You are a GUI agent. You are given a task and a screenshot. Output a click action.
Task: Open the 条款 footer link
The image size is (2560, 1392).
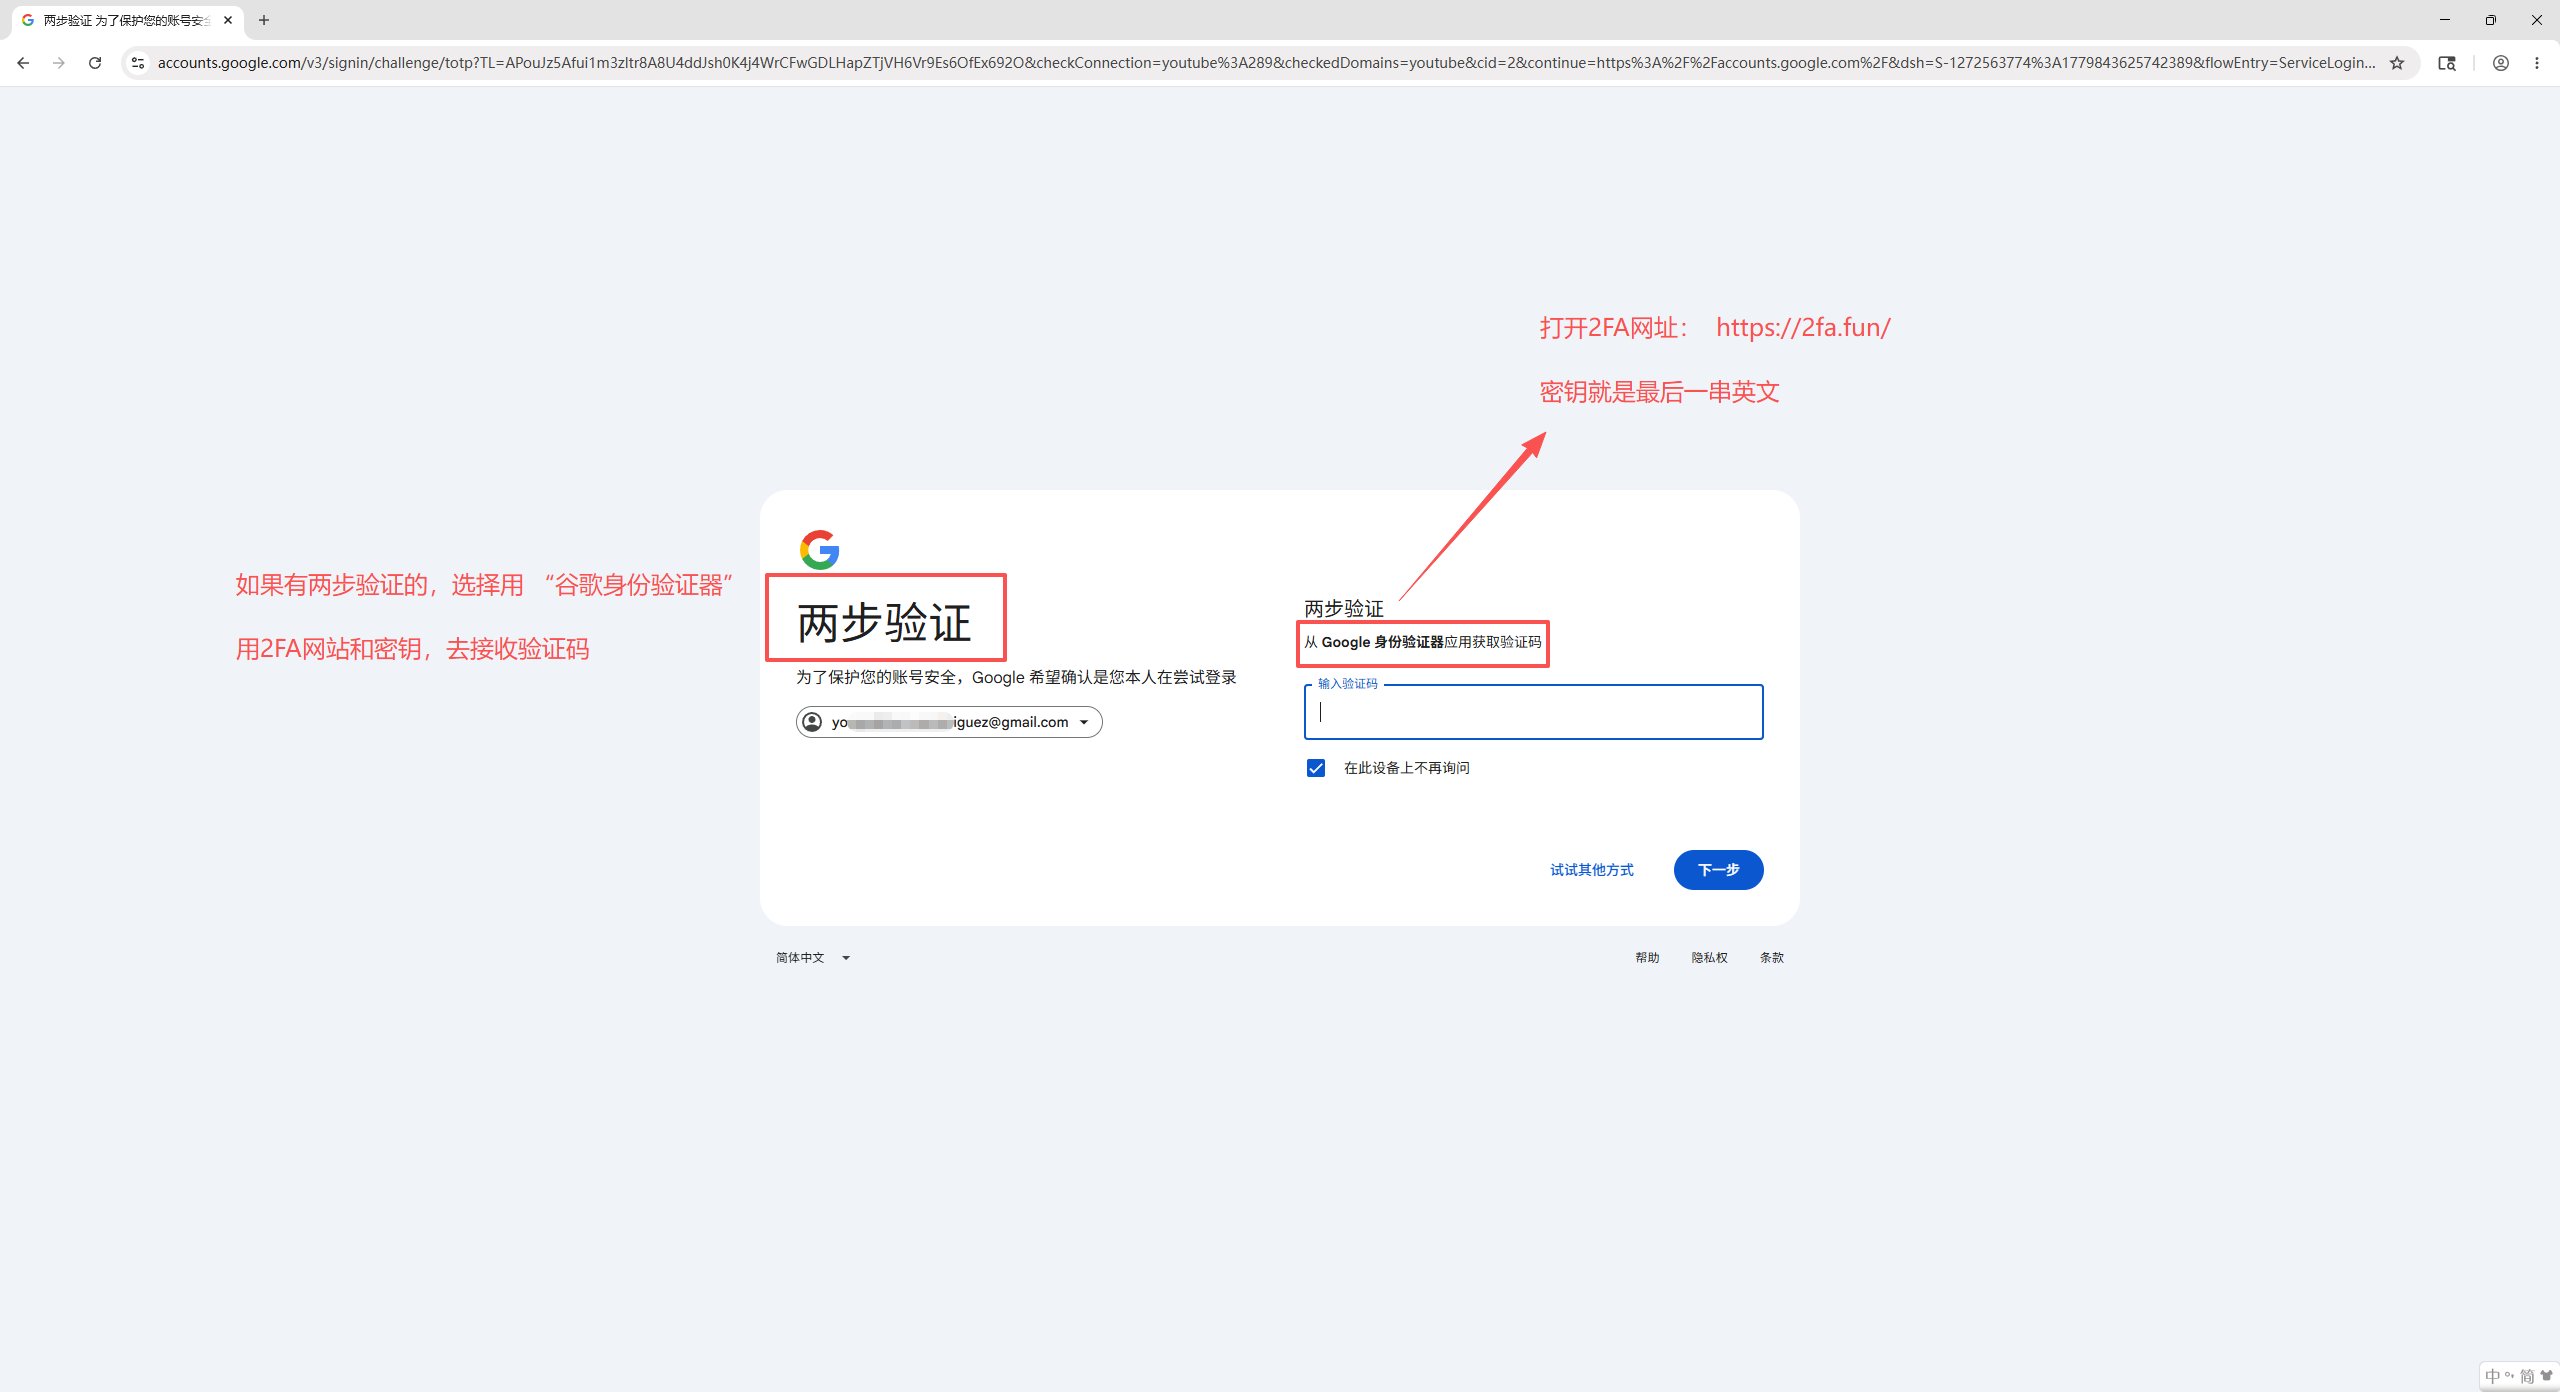coord(1771,958)
